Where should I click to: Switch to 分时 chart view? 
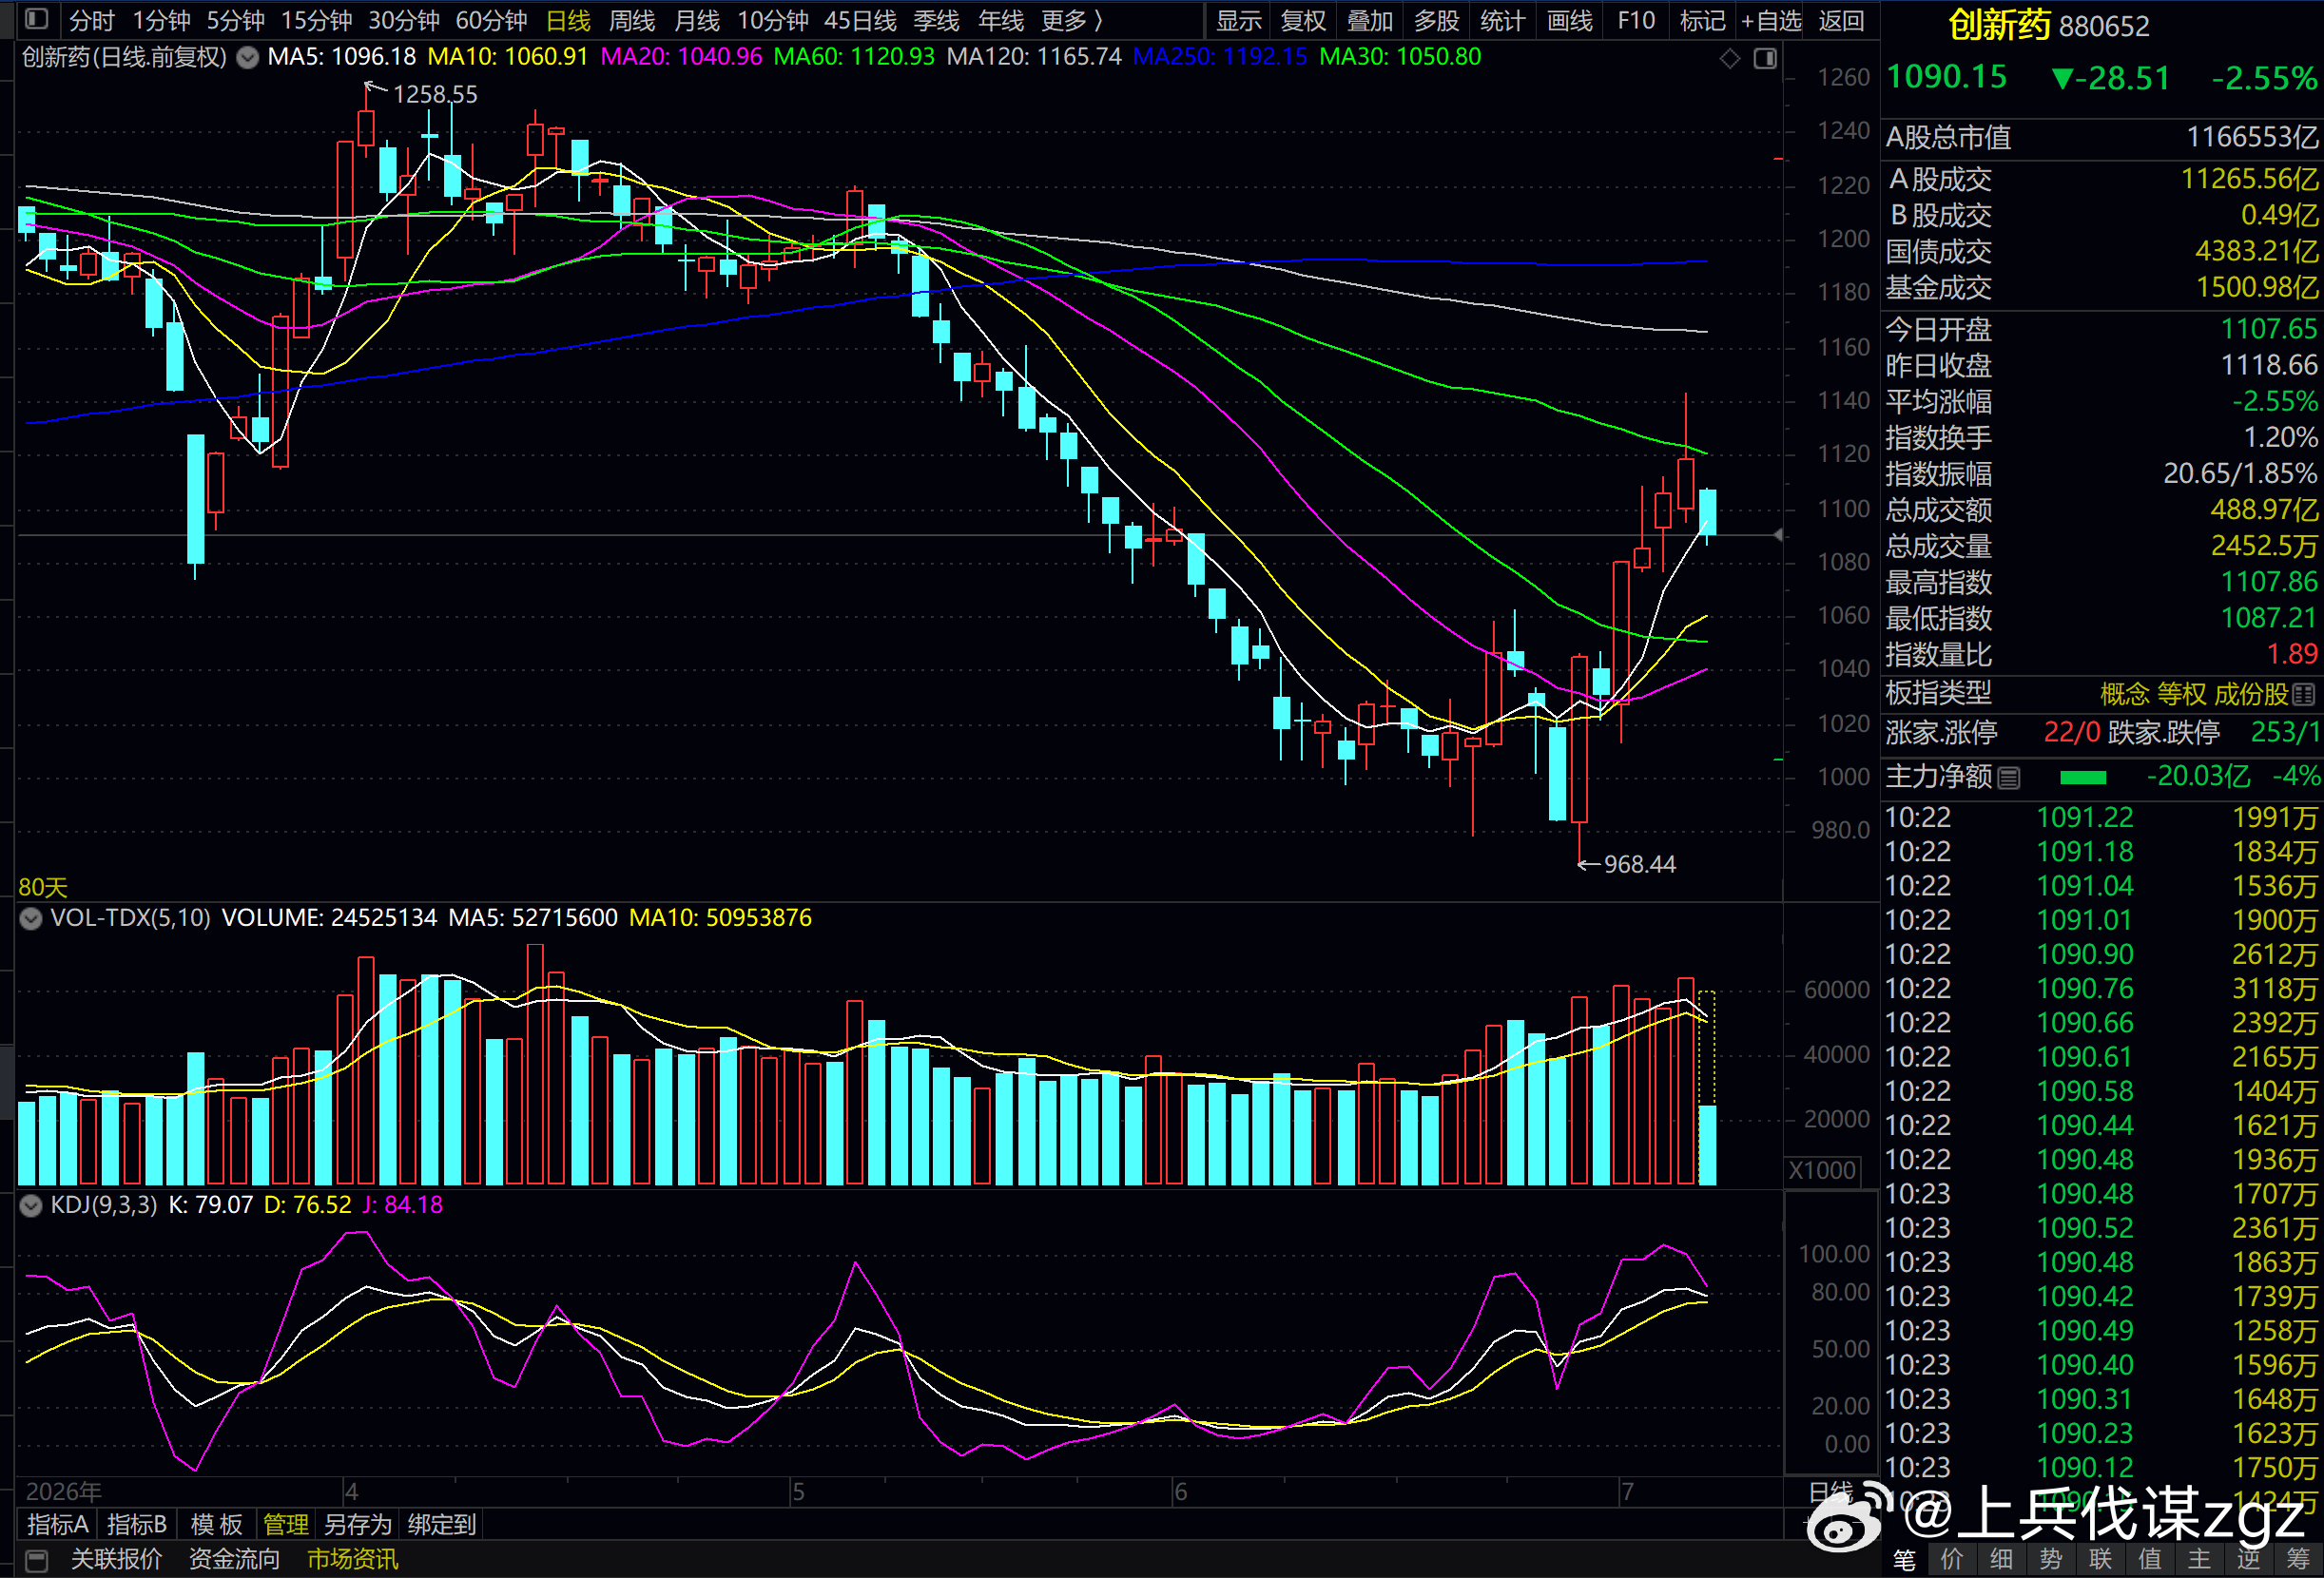[91, 20]
